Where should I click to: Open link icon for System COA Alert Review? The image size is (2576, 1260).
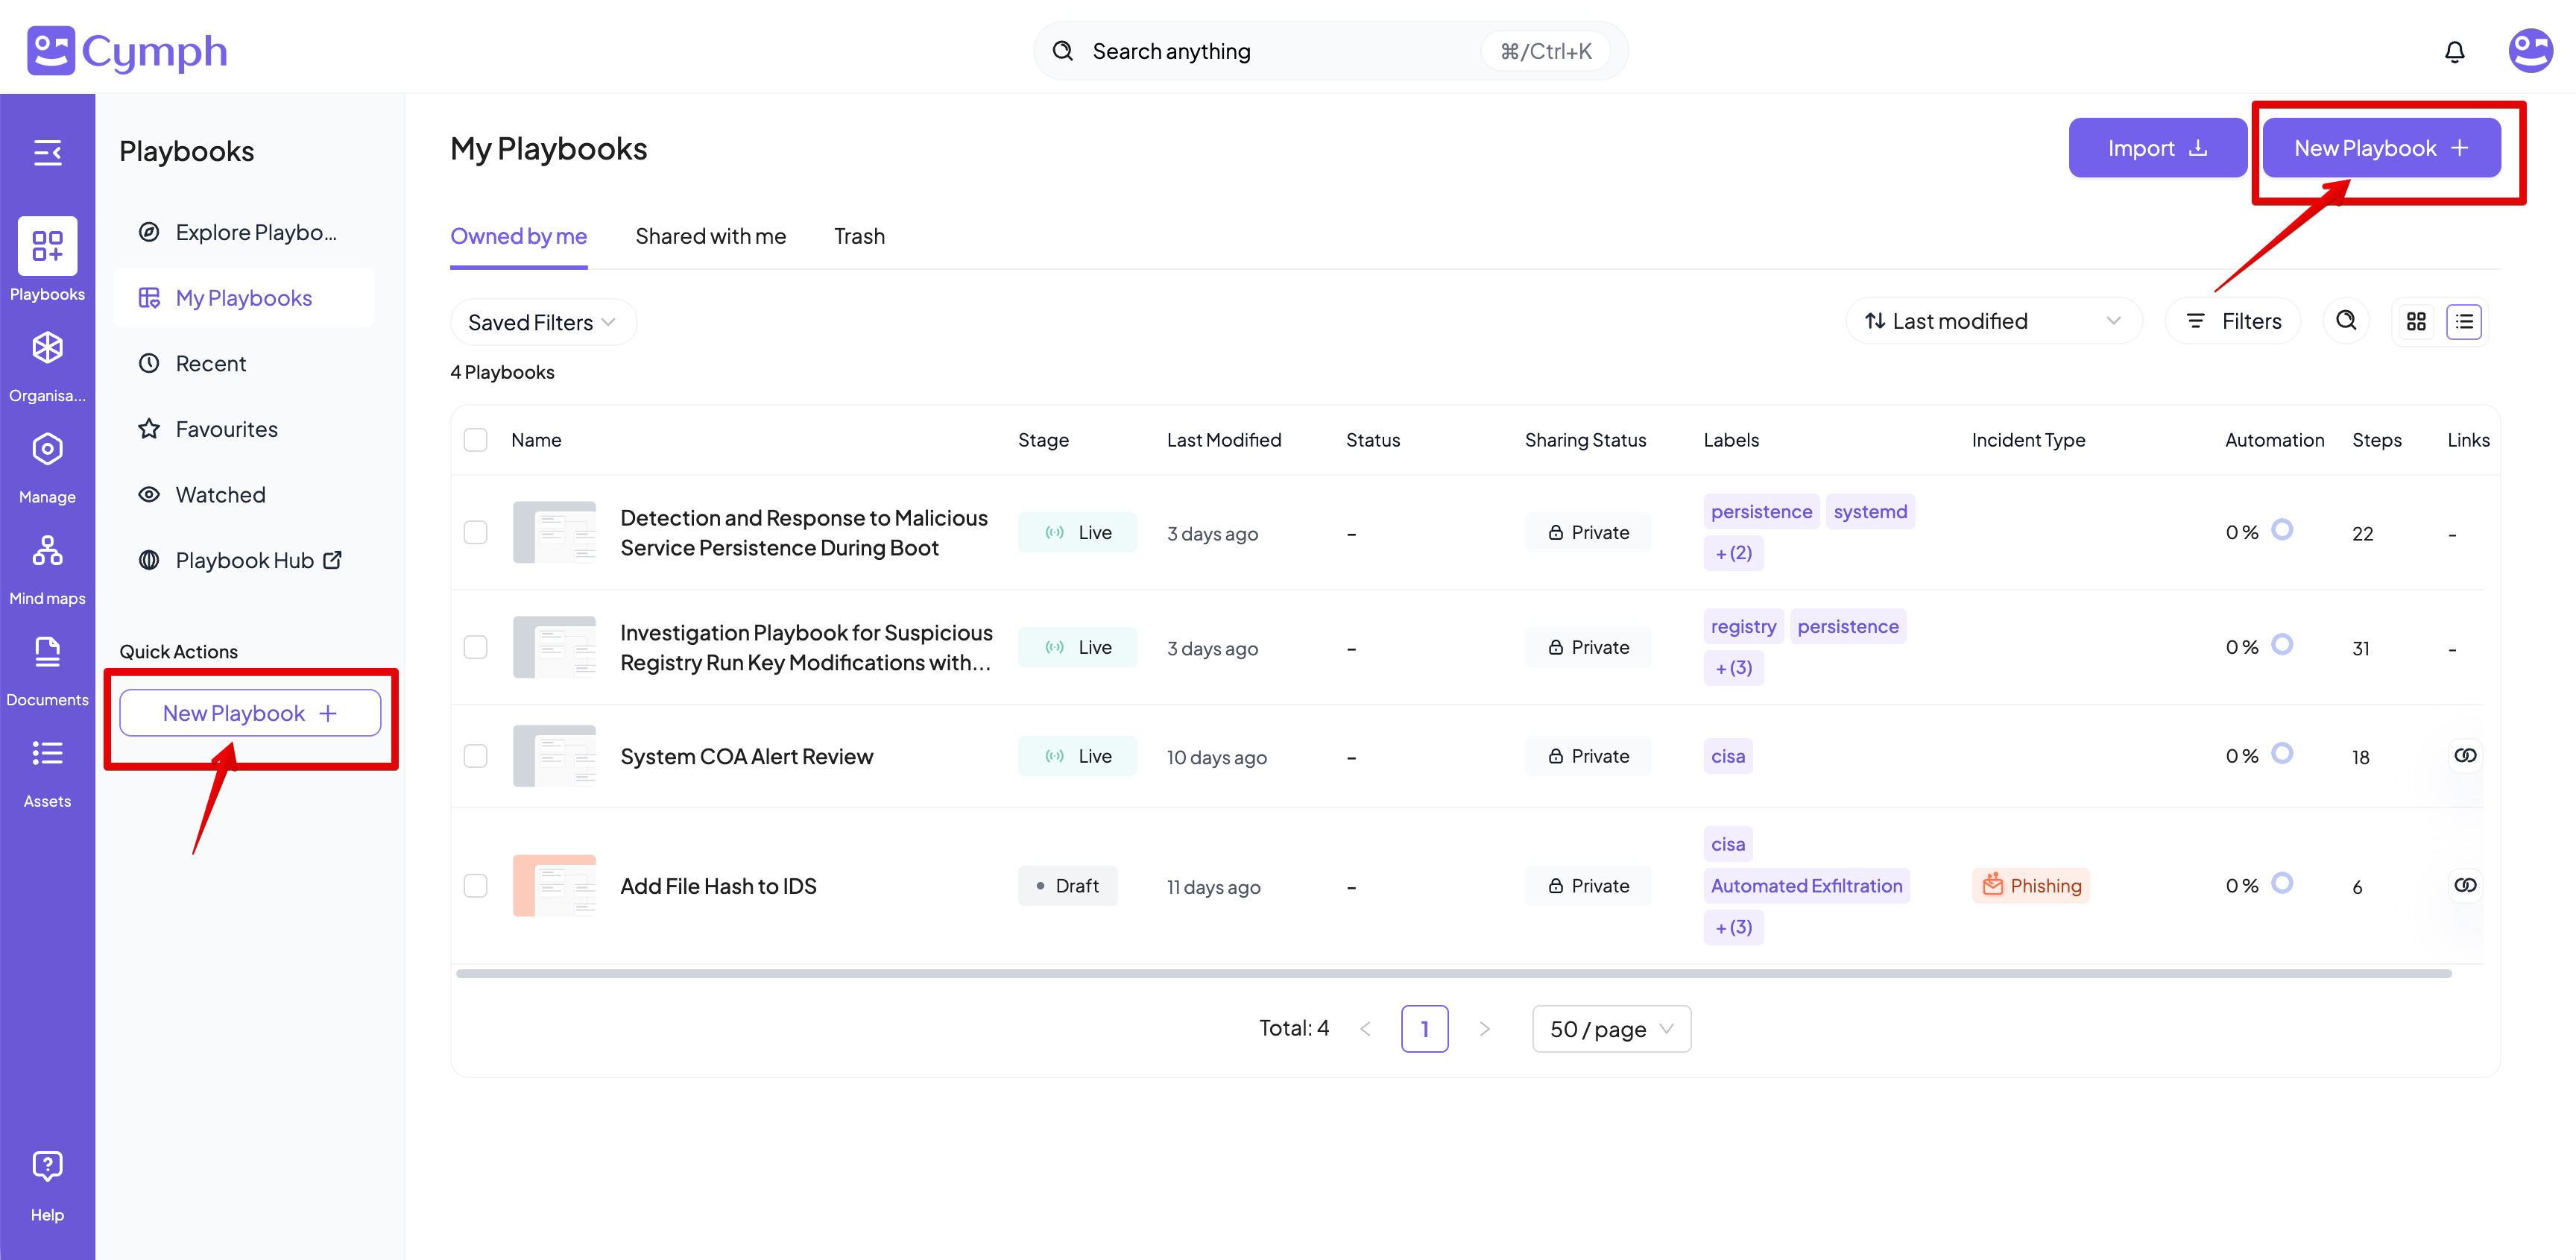tap(2464, 756)
